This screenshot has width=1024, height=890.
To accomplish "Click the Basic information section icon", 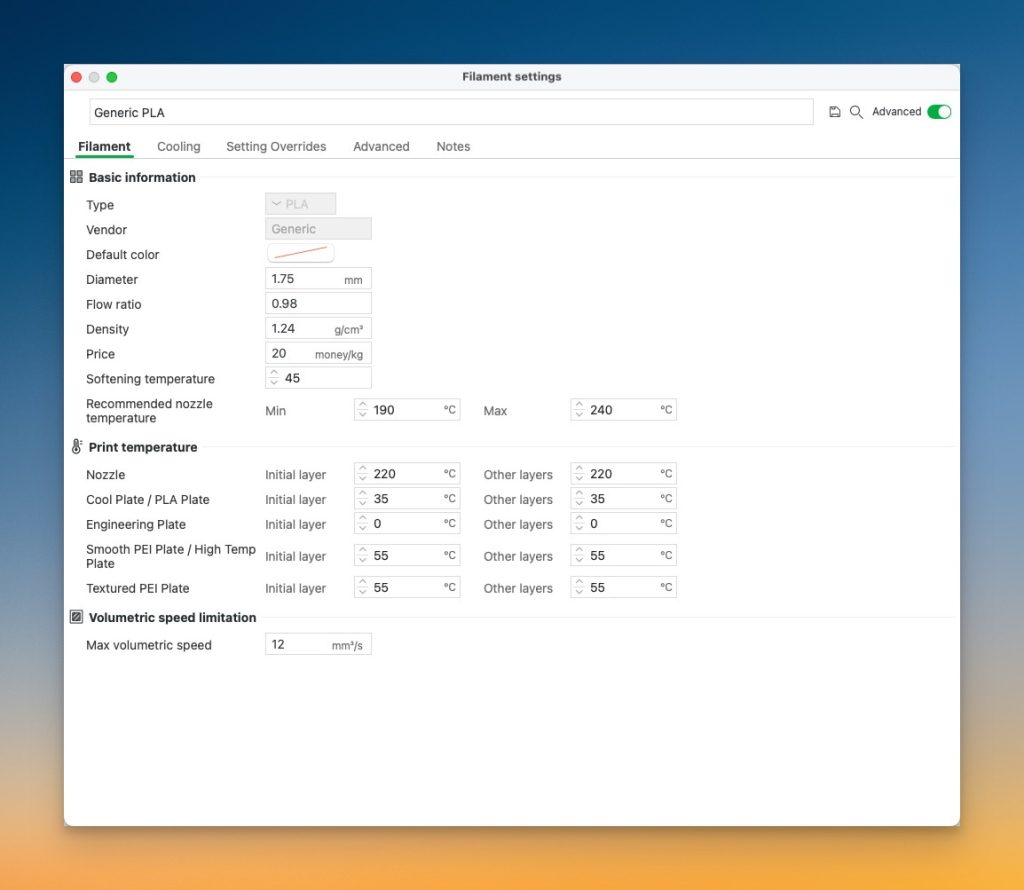I will tap(76, 177).
